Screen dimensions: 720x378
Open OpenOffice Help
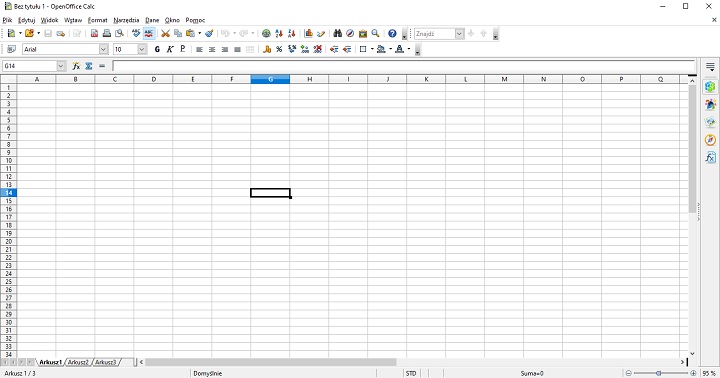tap(392, 34)
